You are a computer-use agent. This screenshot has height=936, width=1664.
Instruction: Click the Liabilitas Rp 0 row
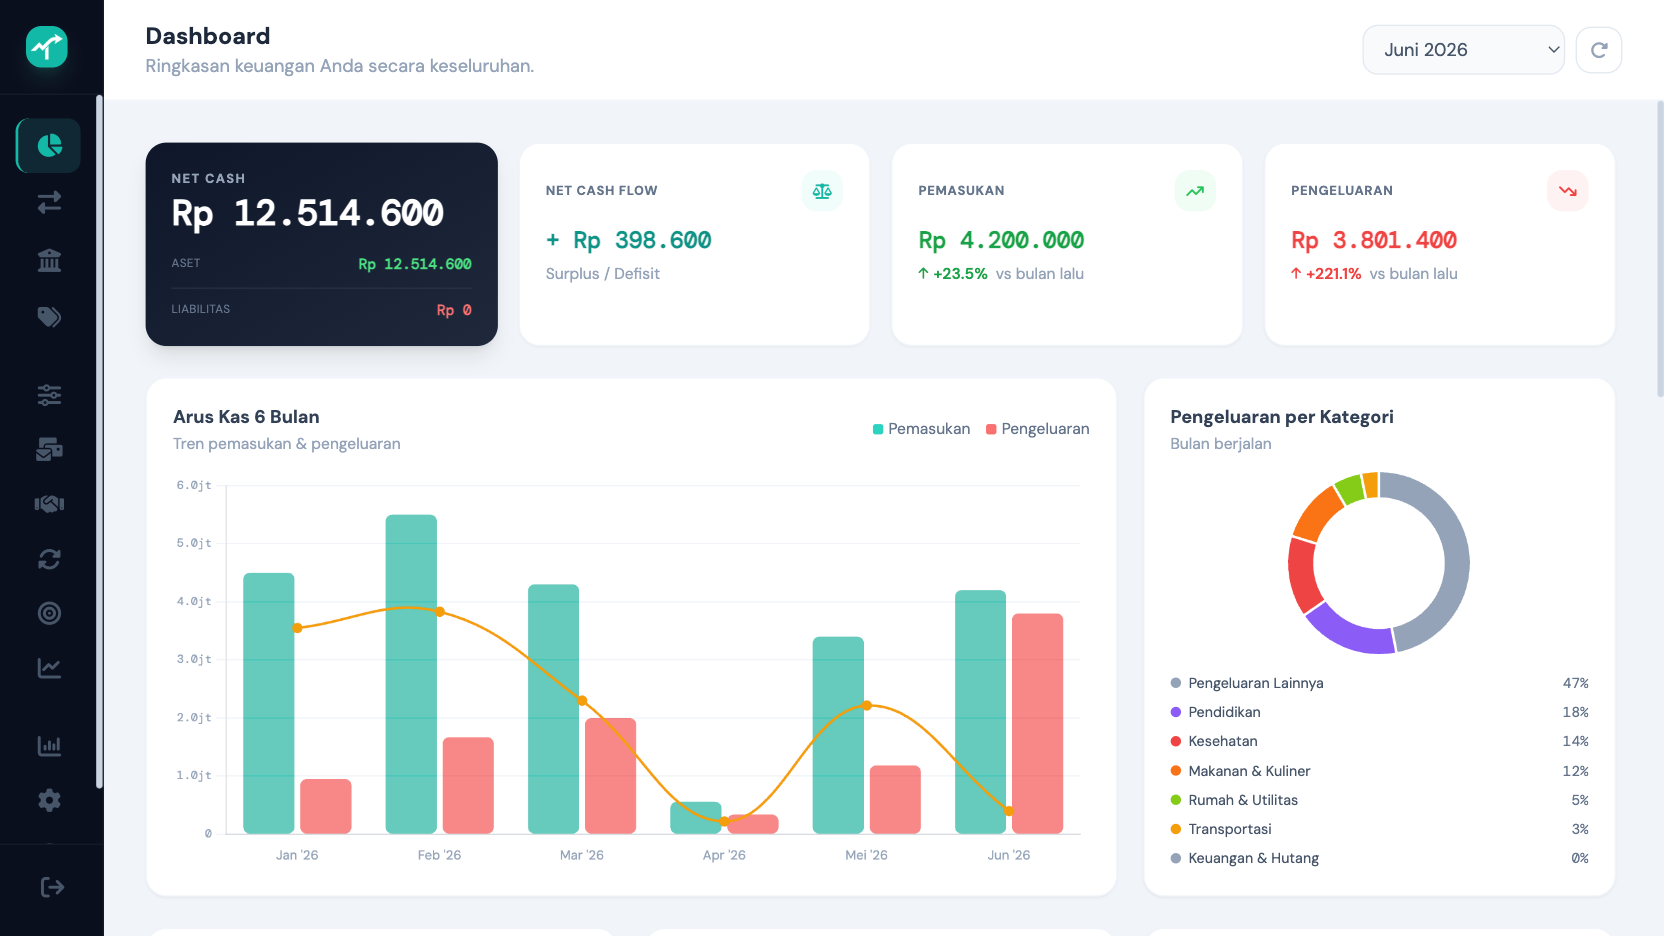pyautogui.click(x=322, y=310)
